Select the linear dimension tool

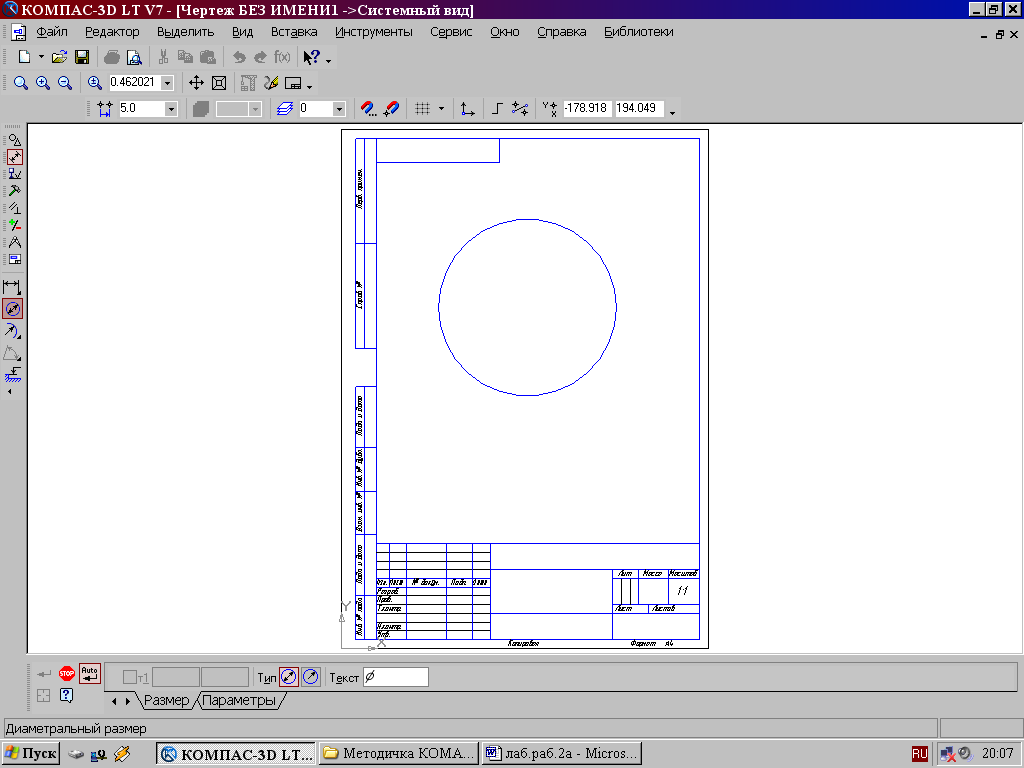coord(13,287)
